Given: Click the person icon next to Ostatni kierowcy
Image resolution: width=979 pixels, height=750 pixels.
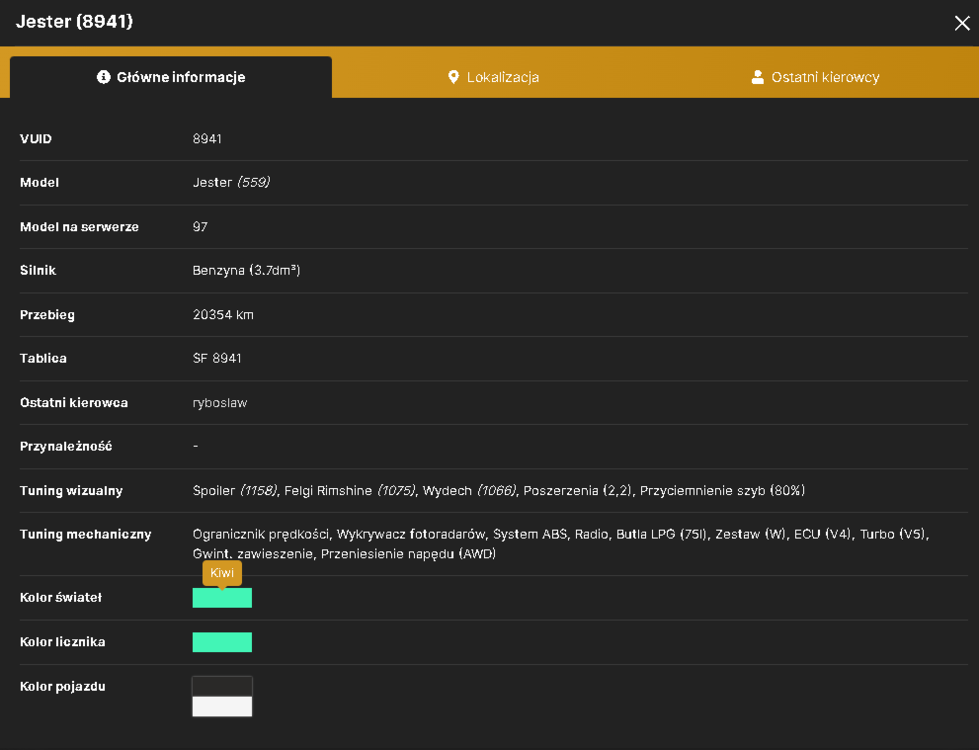Looking at the screenshot, I should click(757, 77).
